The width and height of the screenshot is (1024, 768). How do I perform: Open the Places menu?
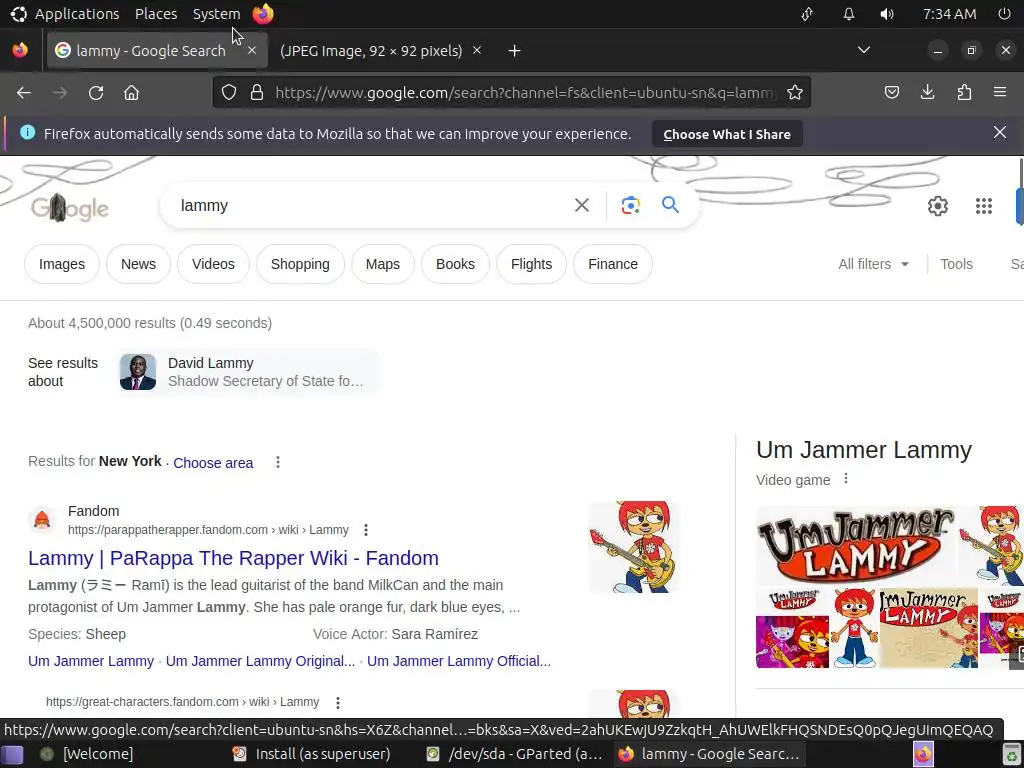tap(156, 14)
